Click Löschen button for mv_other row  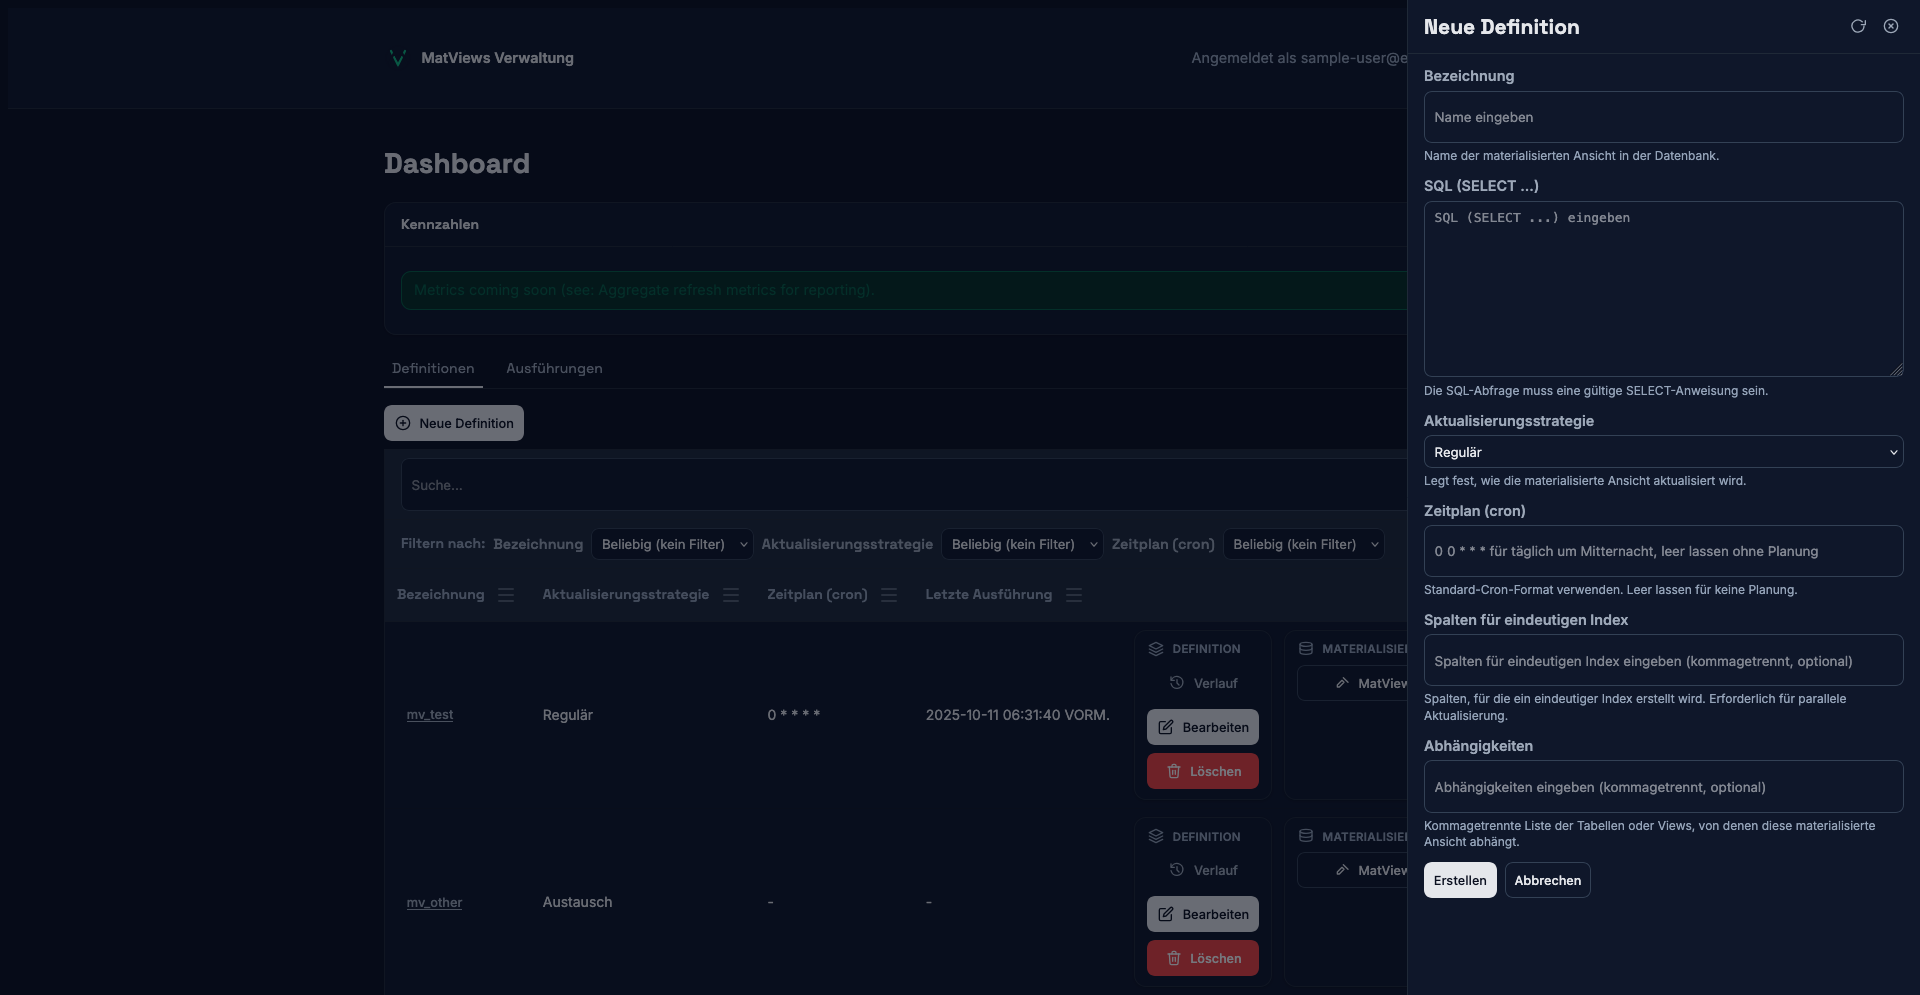tap(1203, 958)
